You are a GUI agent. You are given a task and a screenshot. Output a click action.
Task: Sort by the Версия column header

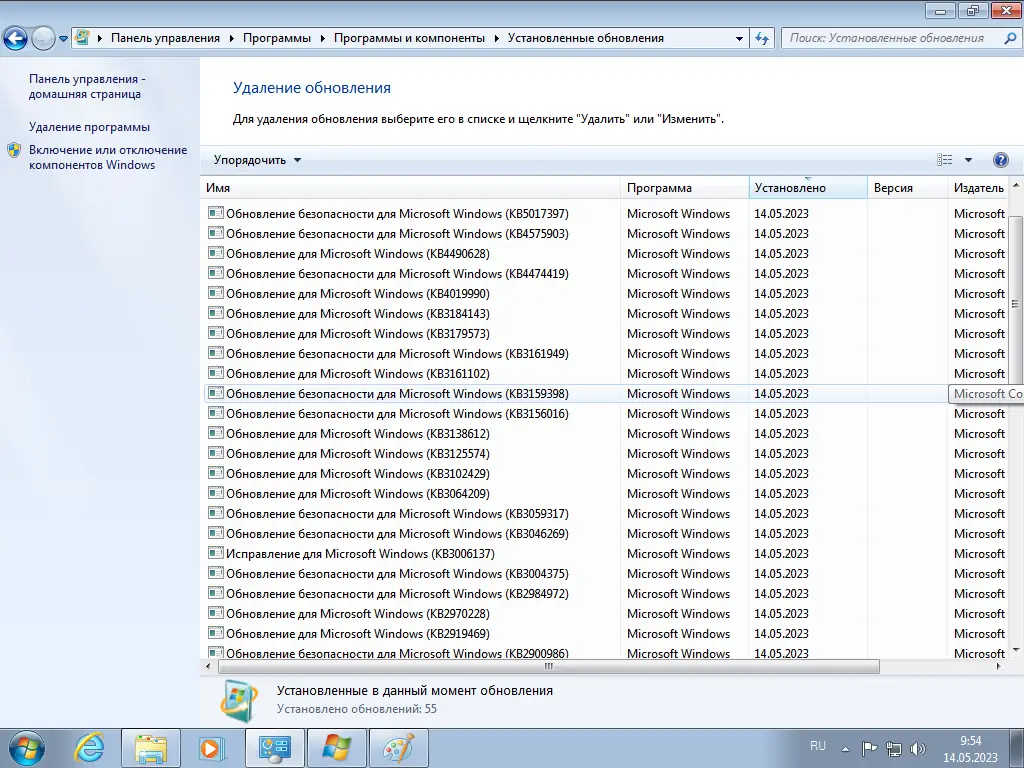click(907, 188)
